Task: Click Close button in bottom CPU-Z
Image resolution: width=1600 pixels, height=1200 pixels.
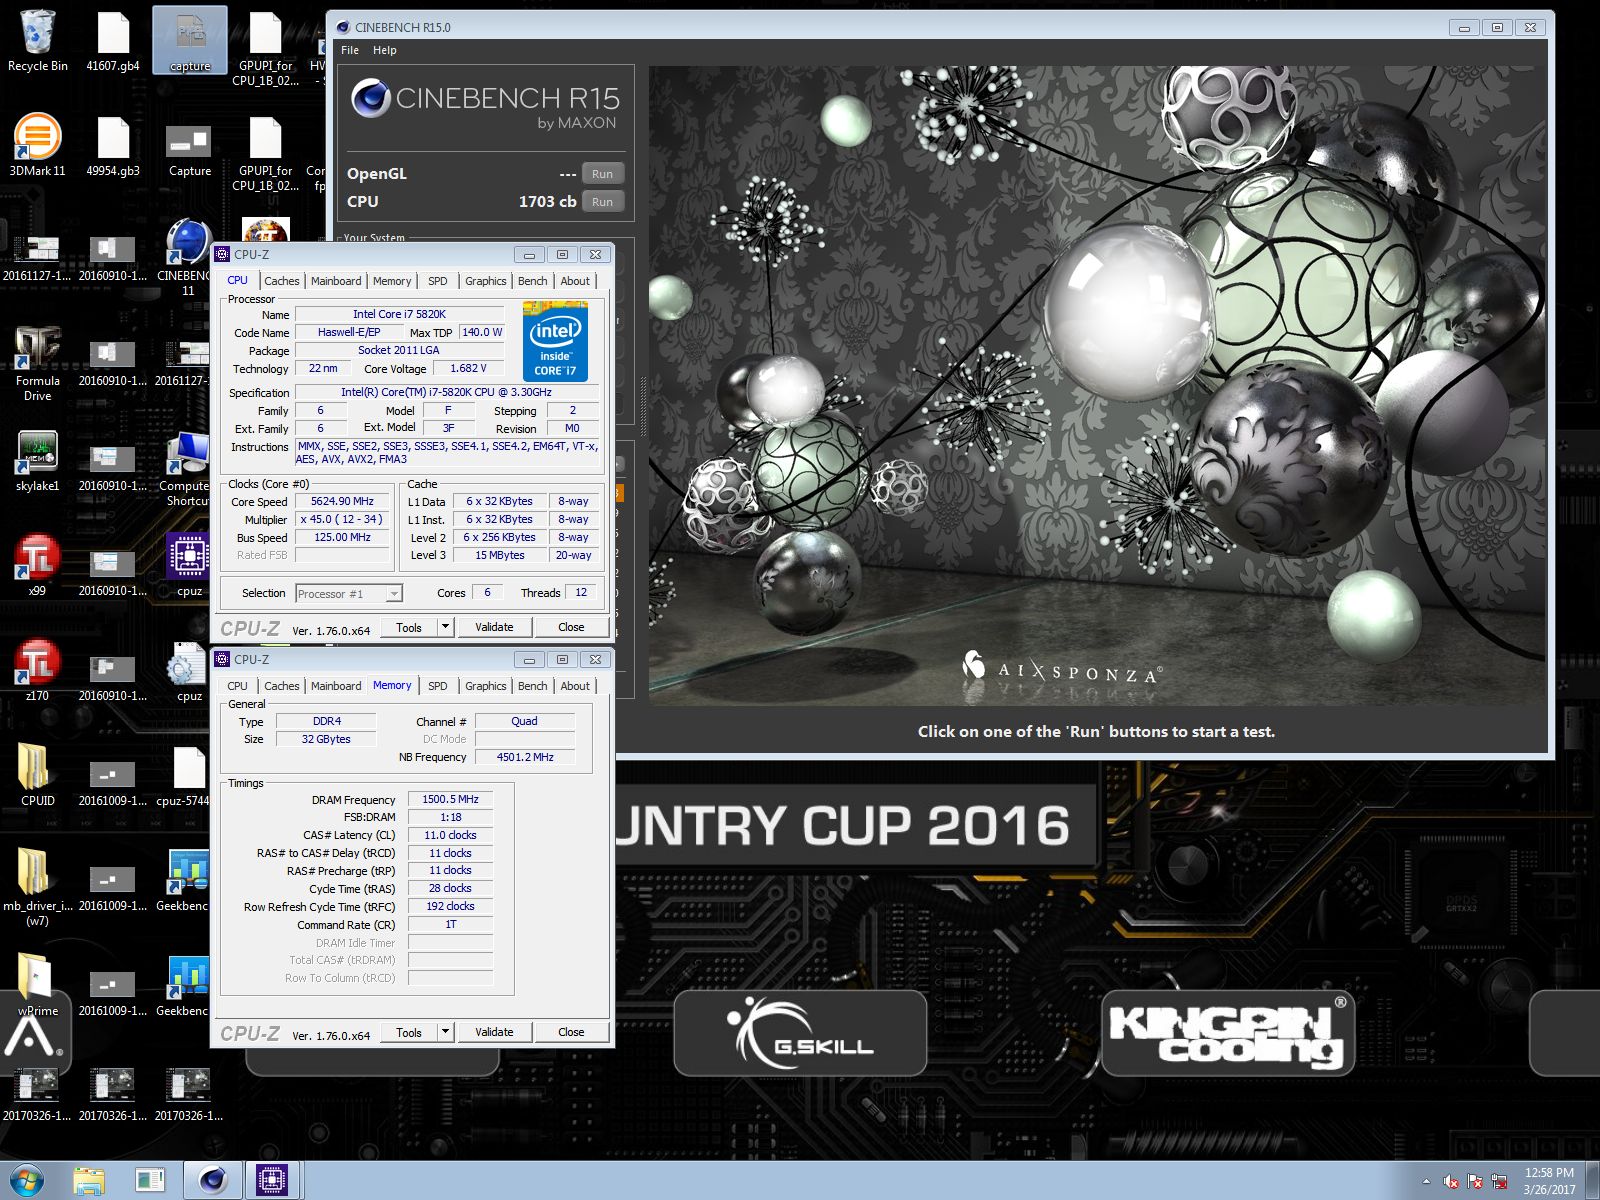Action: click(571, 1032)
